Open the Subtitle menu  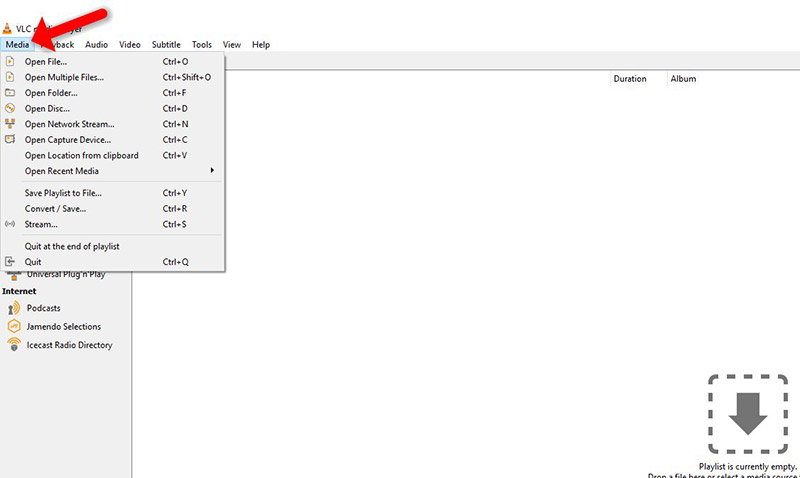click(x=166, y=45)
